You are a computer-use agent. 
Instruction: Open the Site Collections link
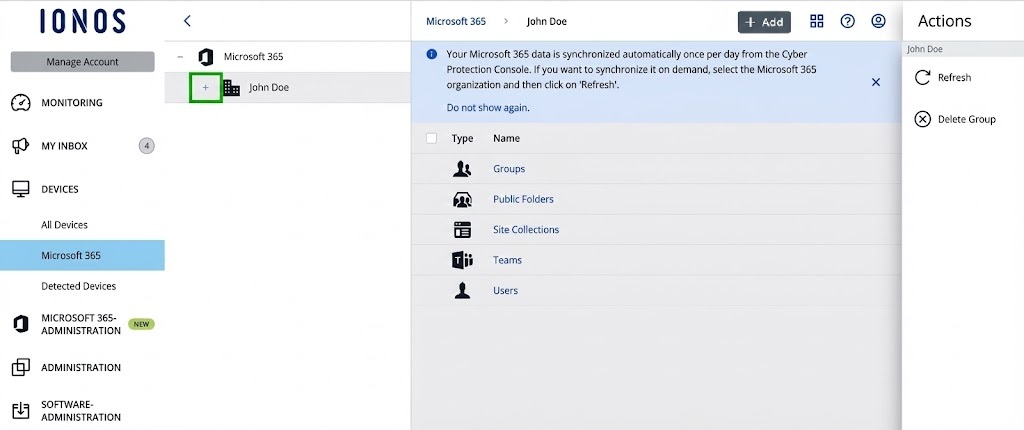coord(526,230)
